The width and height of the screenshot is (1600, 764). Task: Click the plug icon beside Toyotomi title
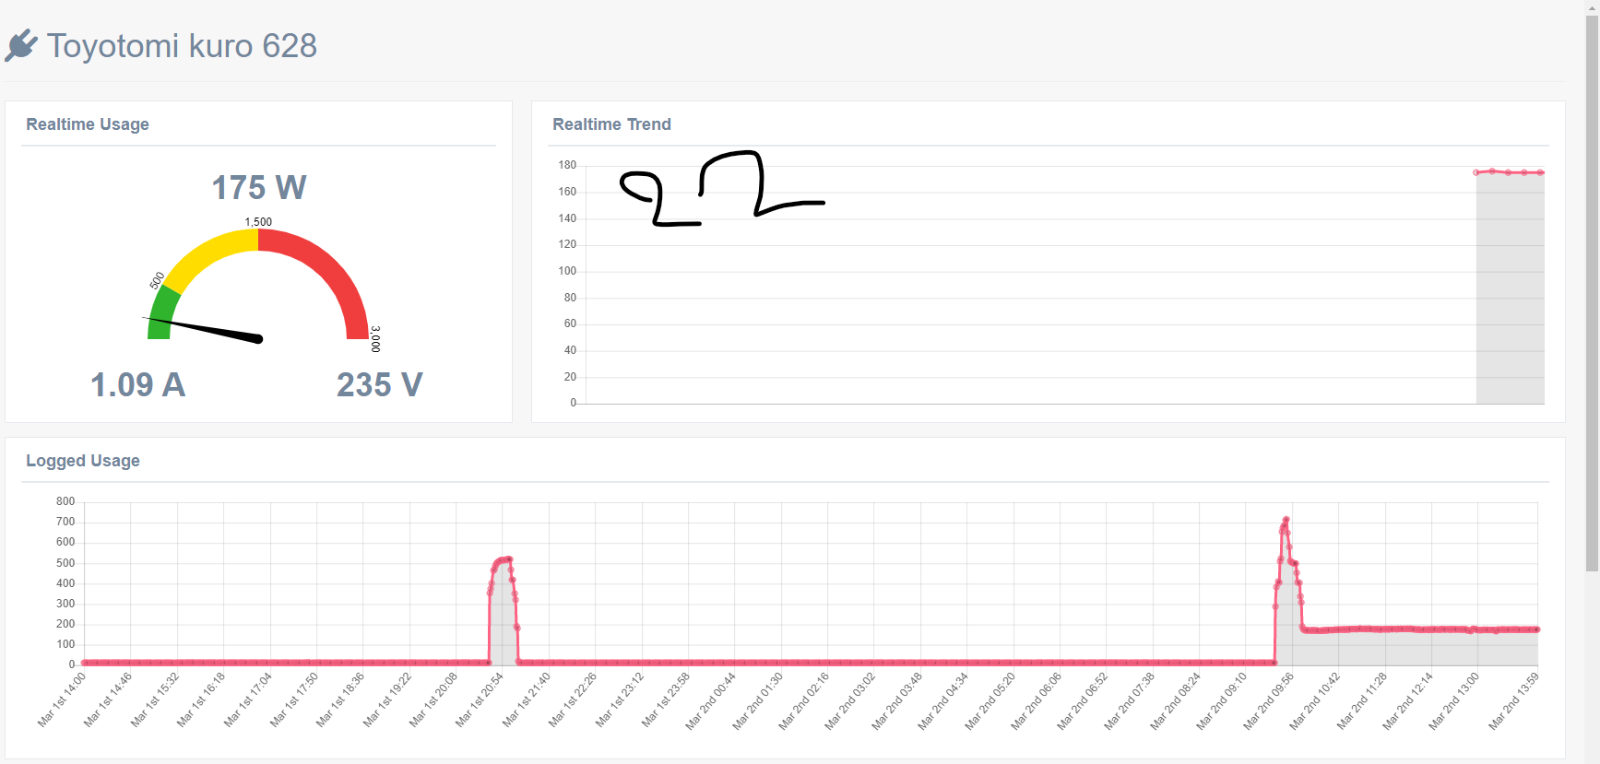point(21,46)
